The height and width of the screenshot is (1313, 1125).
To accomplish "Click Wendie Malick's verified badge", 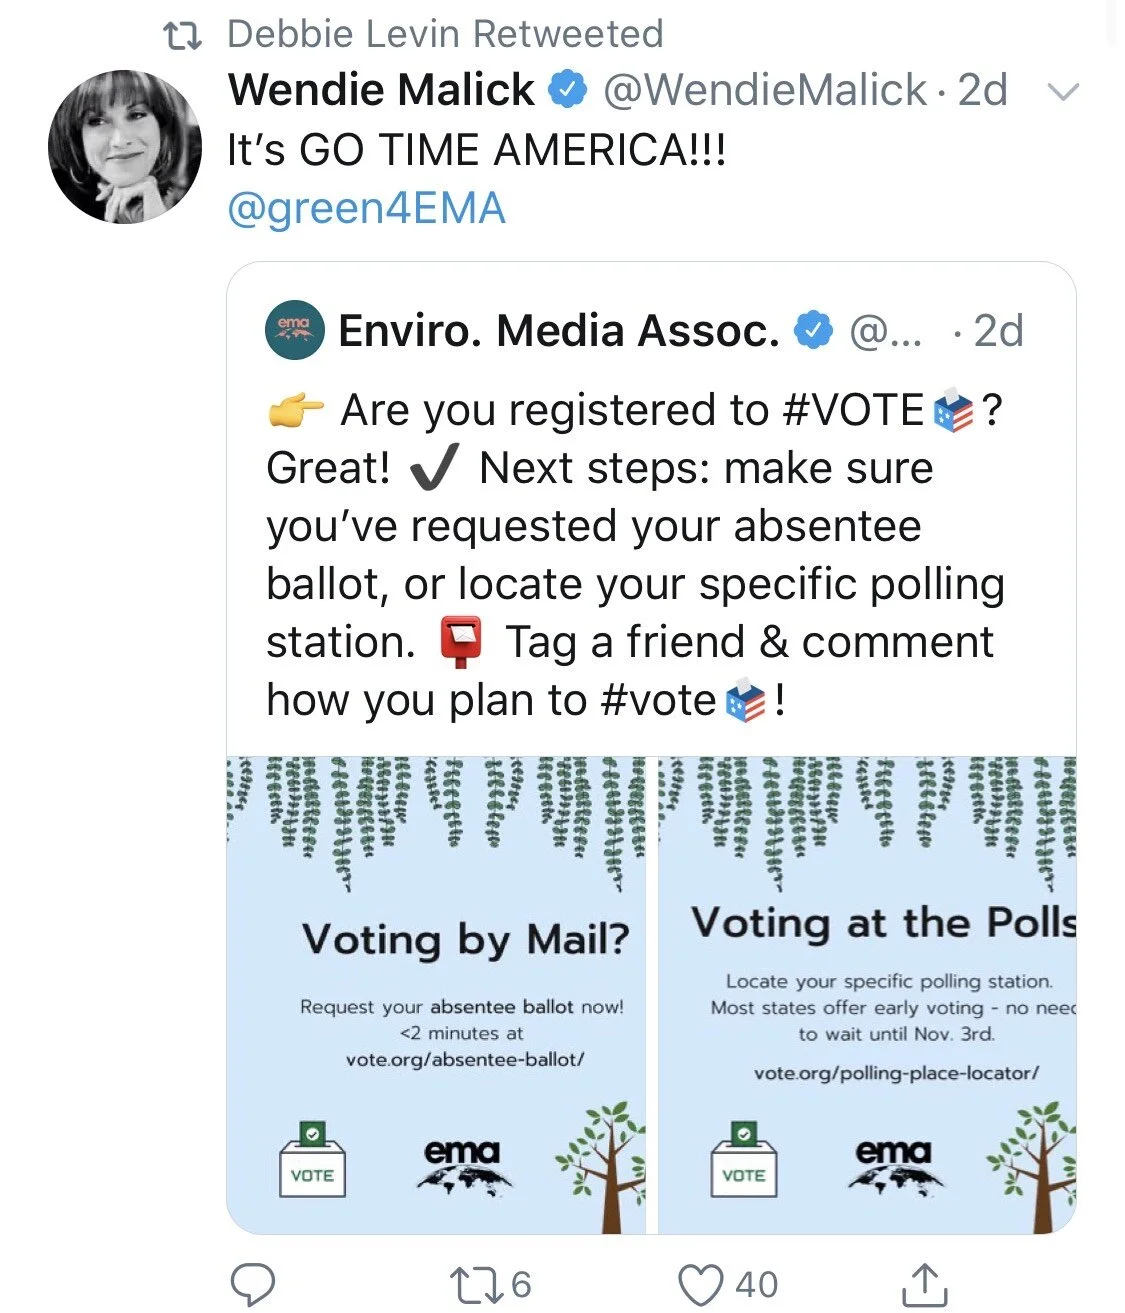I will tap(568, 90).
